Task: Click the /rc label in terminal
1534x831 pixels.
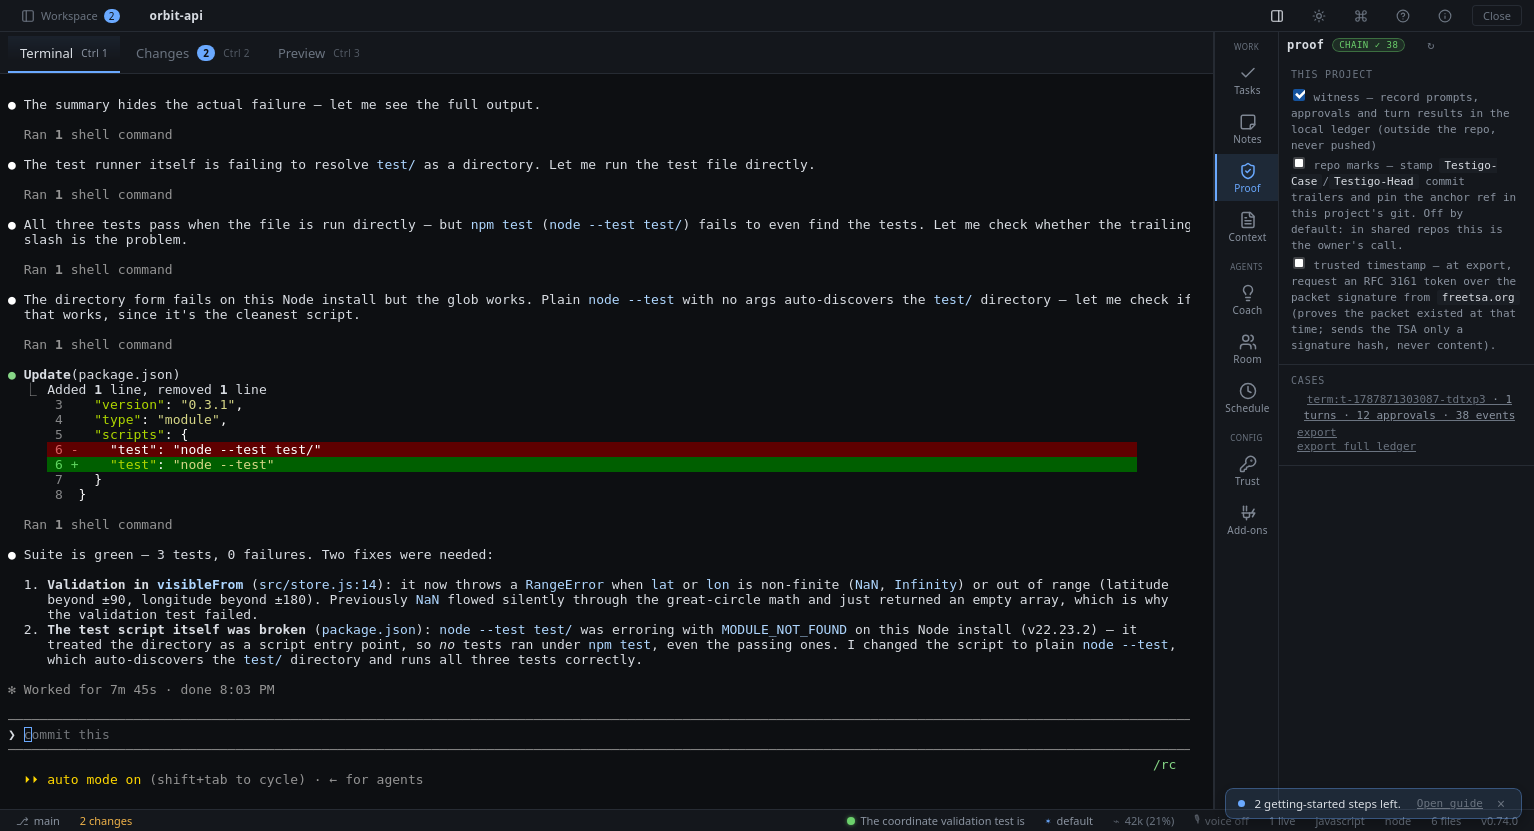Action: click(1164, 765)
